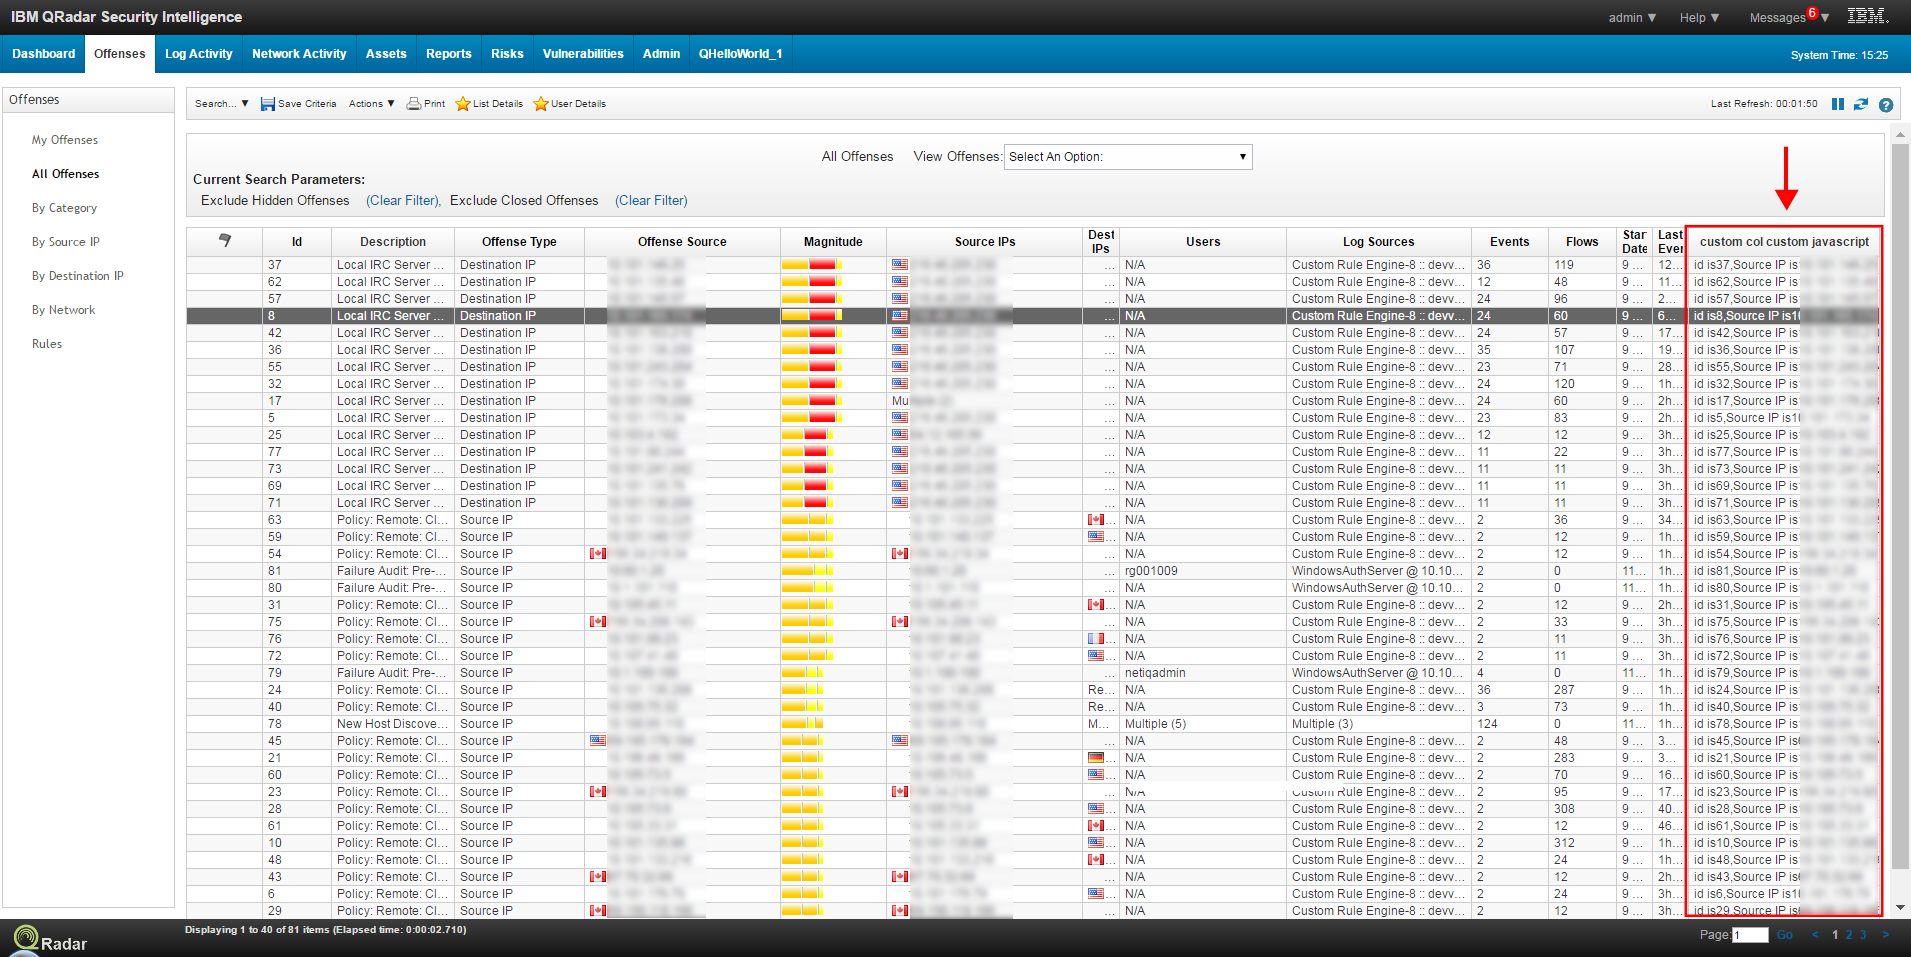Image resolution: width=1911 pixels, height=957 pixels.
Task: Click the User Details star icon
Action: (x=540, y=104)
